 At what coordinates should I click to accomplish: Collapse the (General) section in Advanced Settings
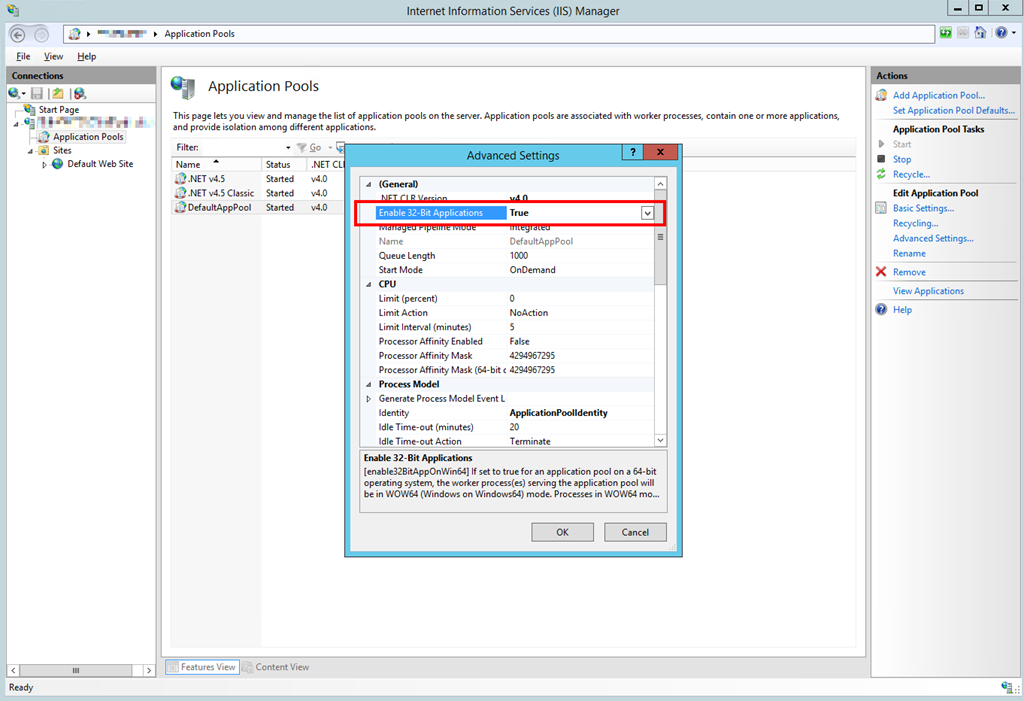368,184
